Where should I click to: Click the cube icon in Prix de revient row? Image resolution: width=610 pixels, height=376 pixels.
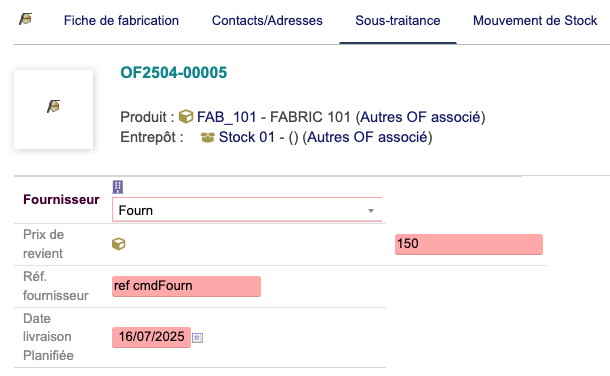(119, 244)
